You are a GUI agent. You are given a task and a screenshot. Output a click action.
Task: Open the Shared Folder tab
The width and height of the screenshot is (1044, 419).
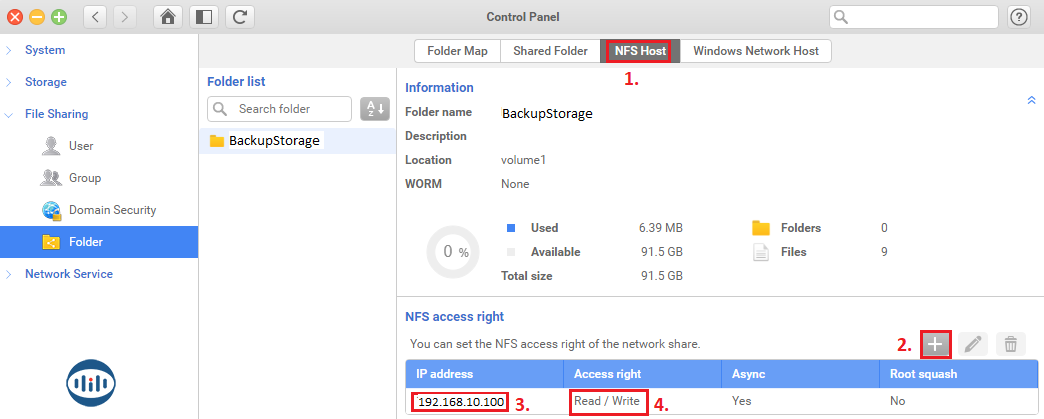tap(550, 51)
